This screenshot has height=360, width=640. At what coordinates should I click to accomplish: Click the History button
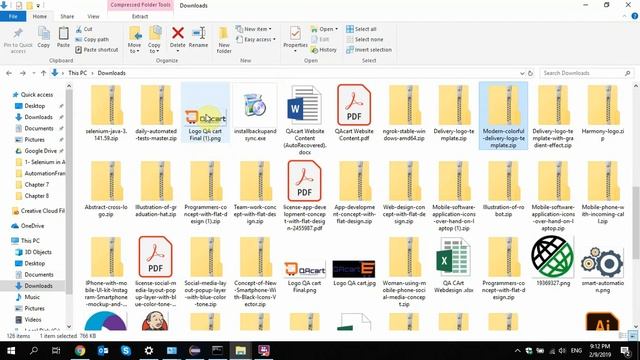click(324, 50)
